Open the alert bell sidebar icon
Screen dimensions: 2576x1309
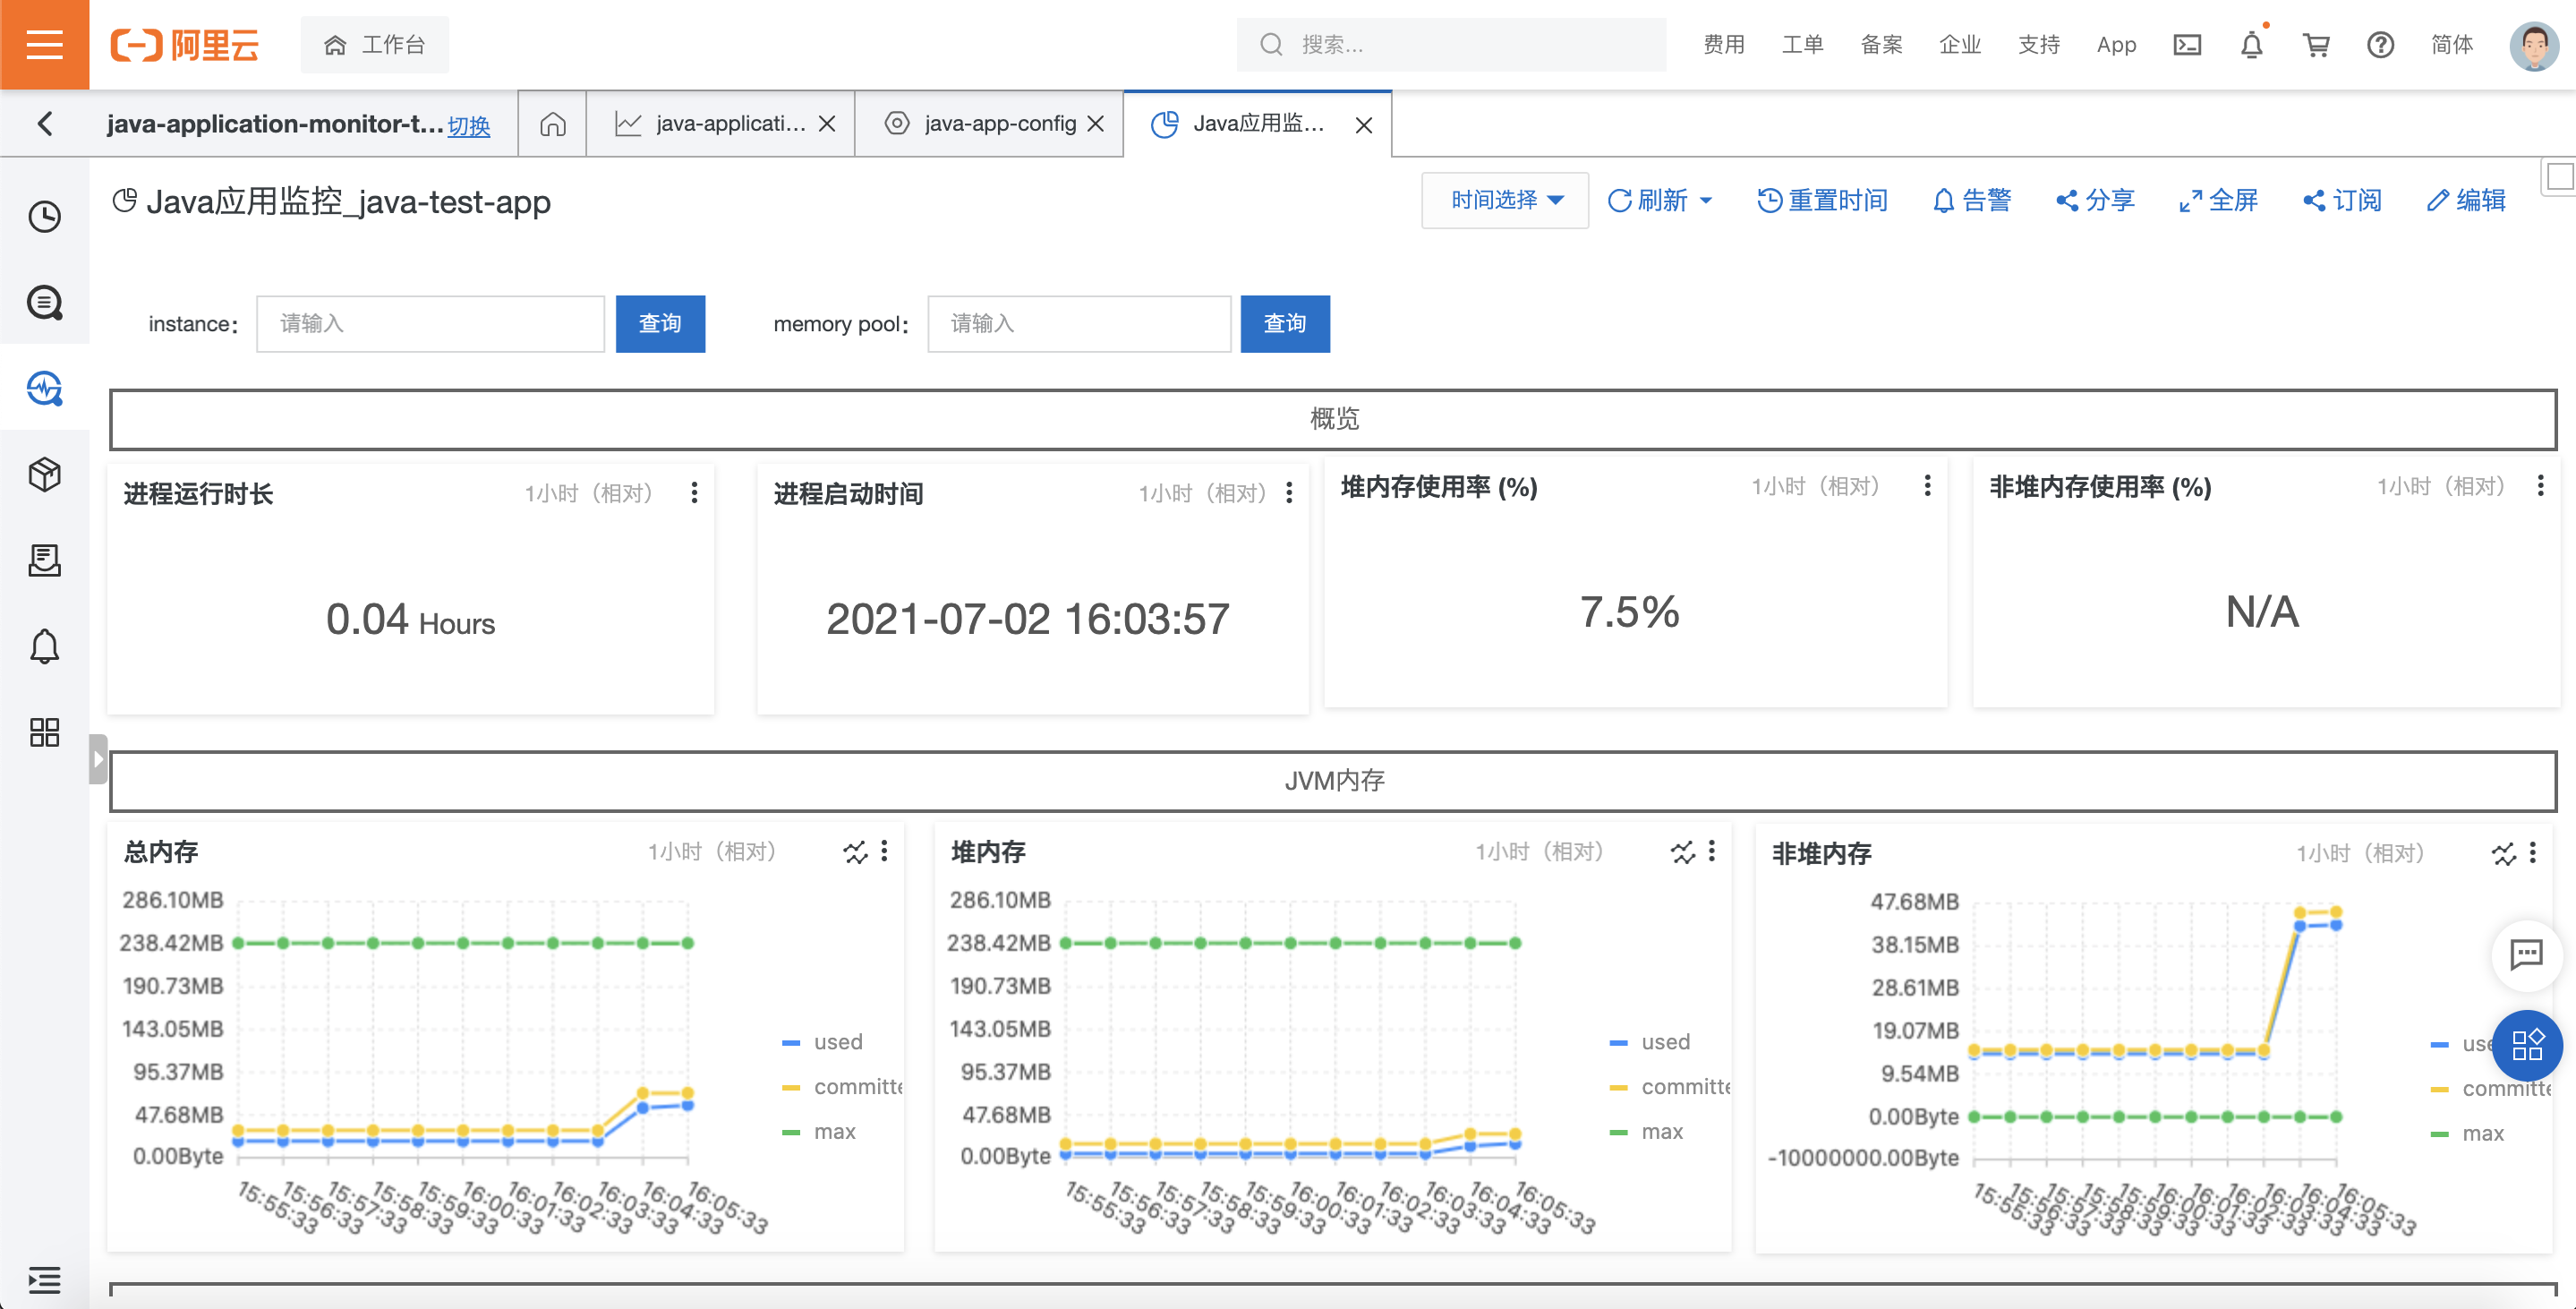click(x=44, y=646)
